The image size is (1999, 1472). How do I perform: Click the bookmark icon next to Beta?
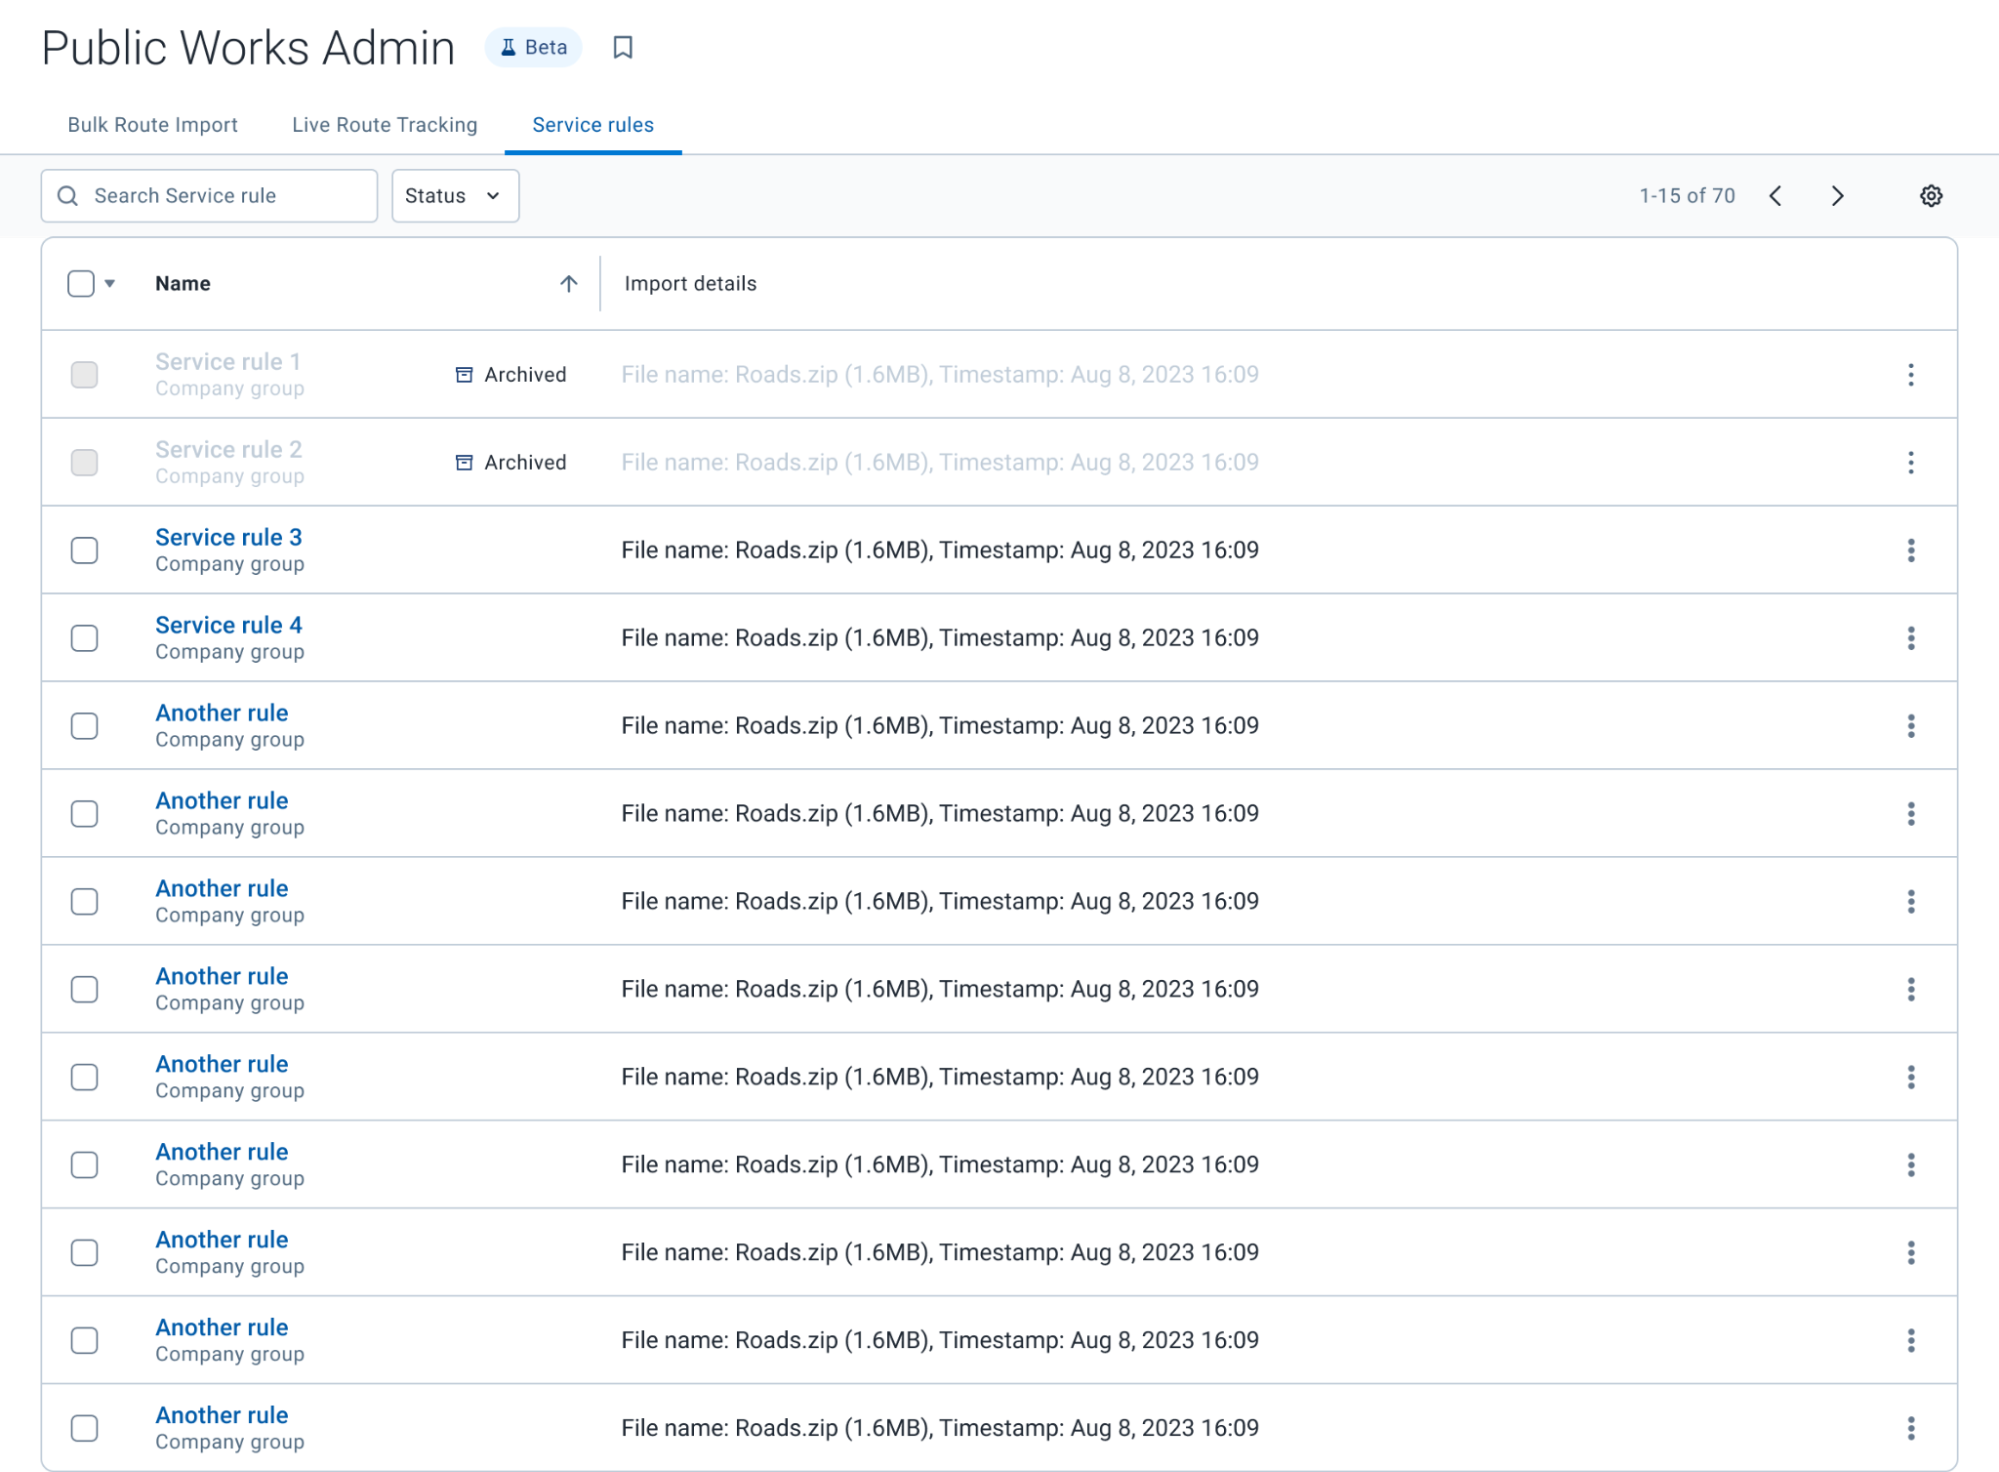pyautogui.click(x=622, y=48)
